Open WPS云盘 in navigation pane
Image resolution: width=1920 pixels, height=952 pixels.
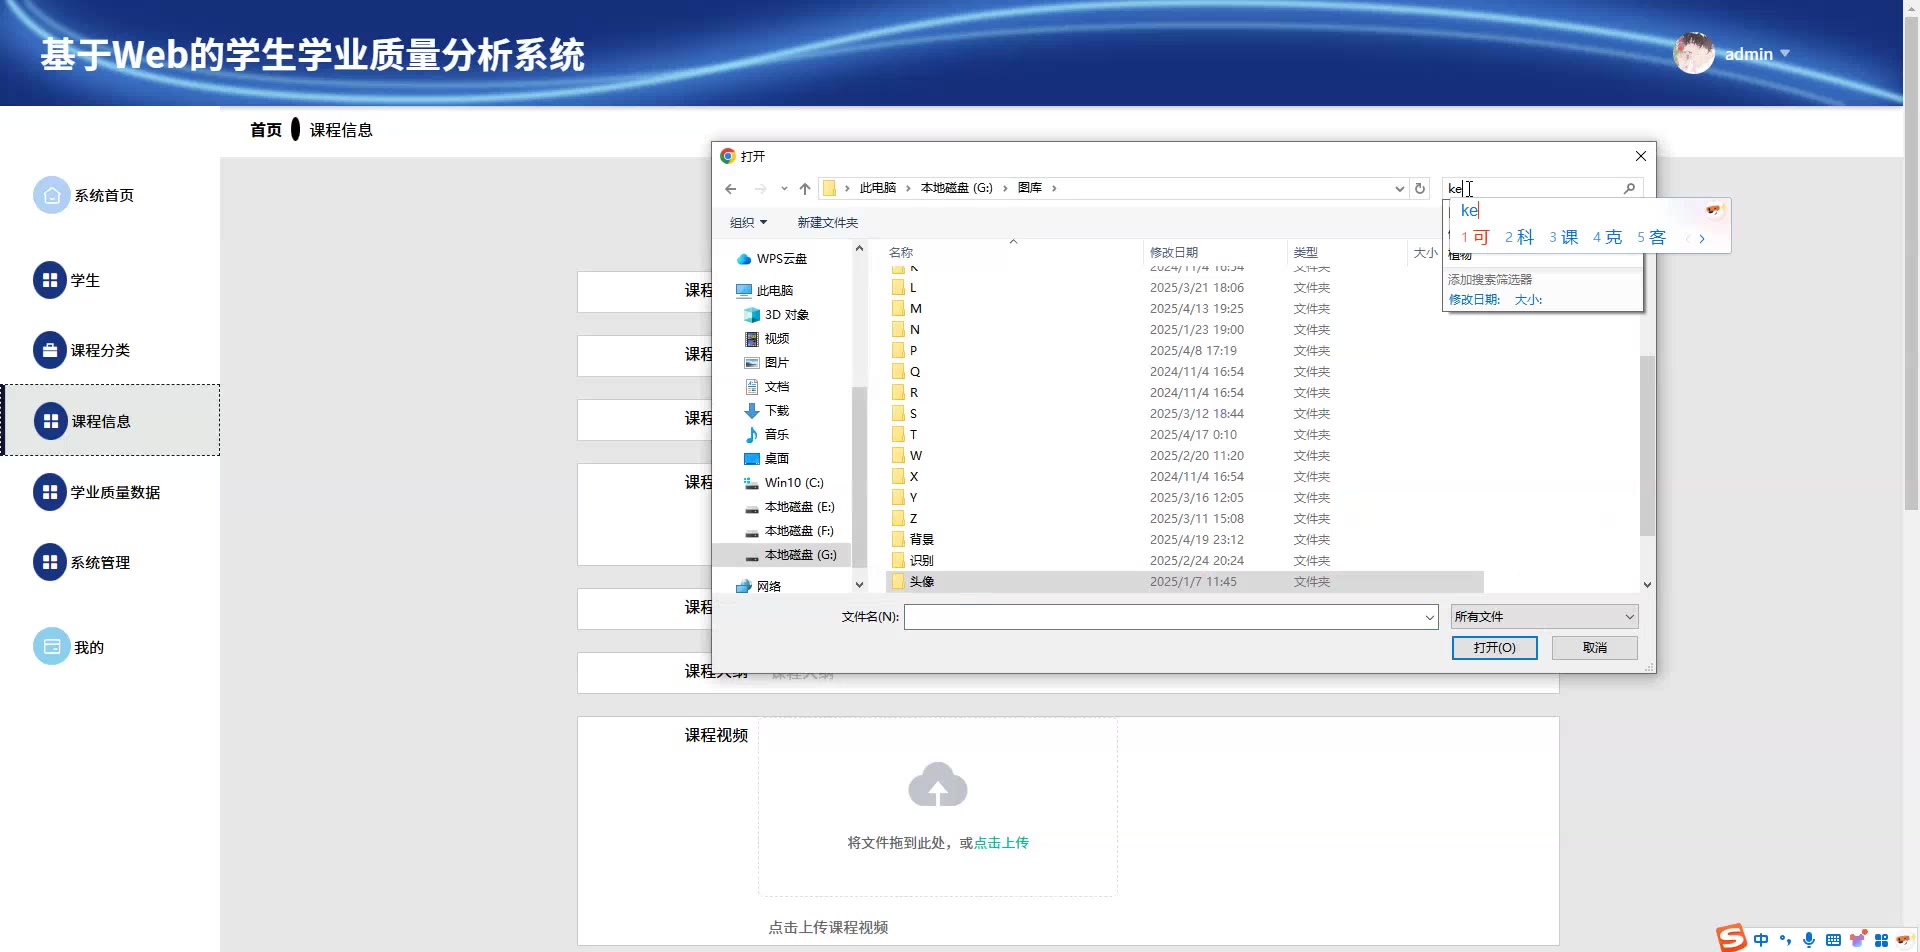[x=781, y=259]
